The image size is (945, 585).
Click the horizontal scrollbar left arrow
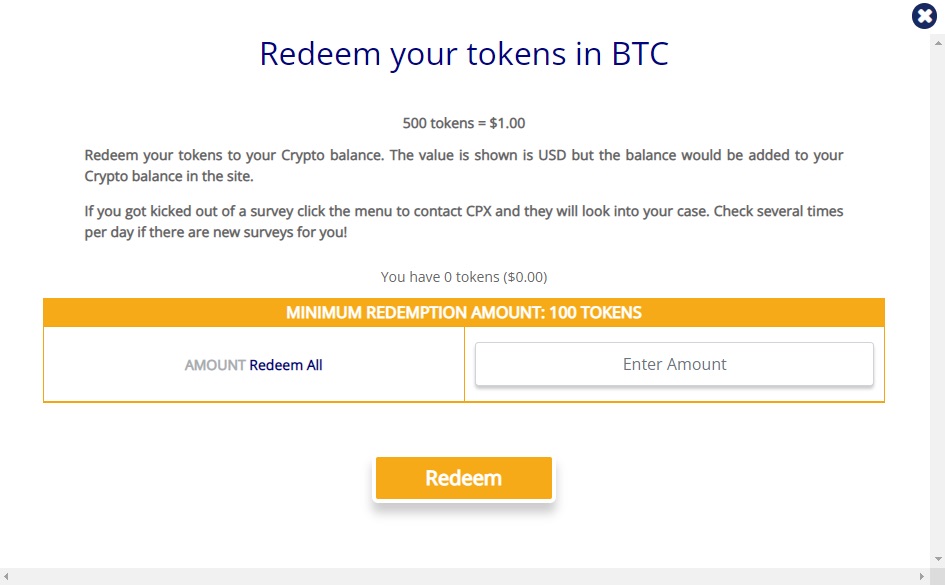click(x=6, y=577)
